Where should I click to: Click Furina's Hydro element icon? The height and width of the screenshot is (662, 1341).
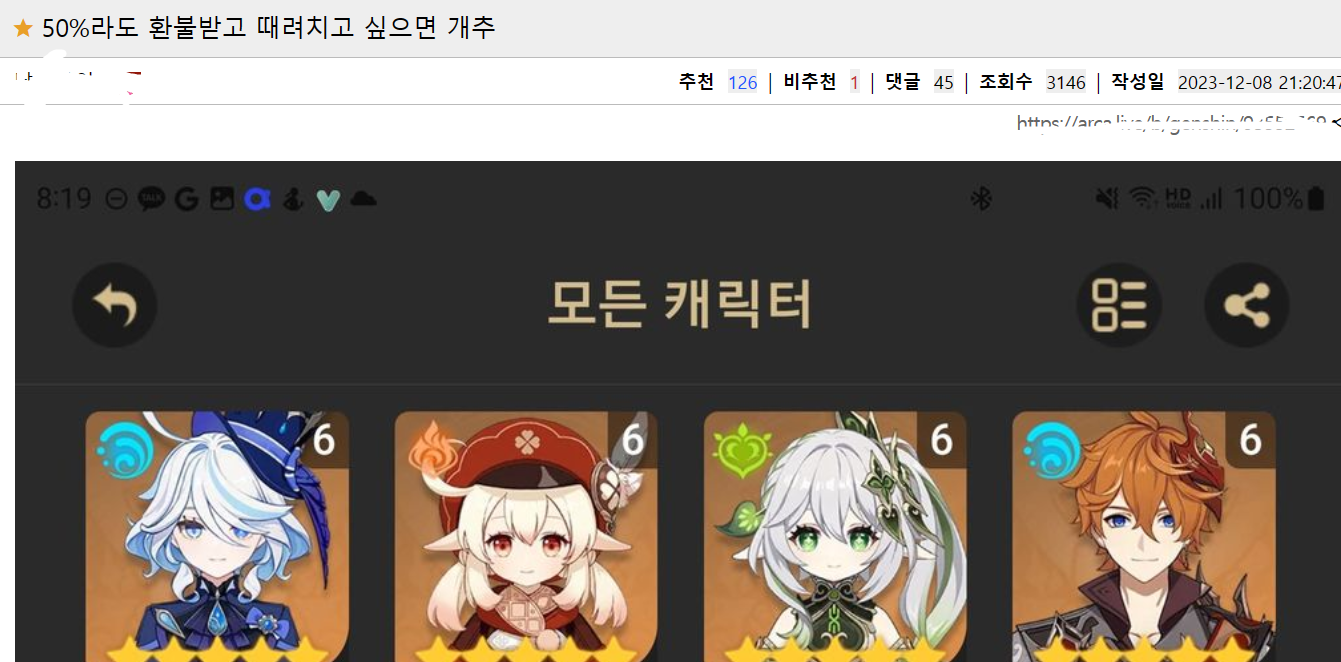(123, 452)
